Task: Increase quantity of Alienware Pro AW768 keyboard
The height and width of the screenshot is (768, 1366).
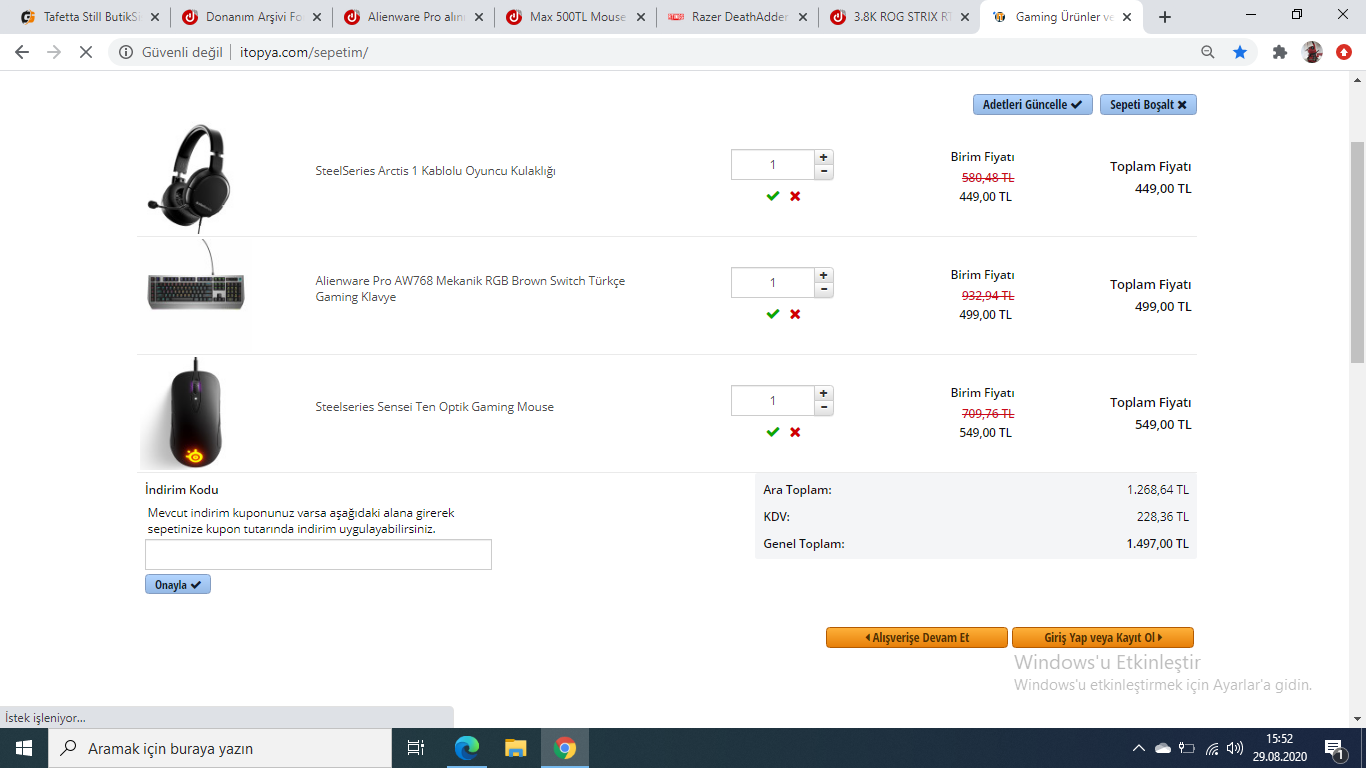Action: coord(824,275)
